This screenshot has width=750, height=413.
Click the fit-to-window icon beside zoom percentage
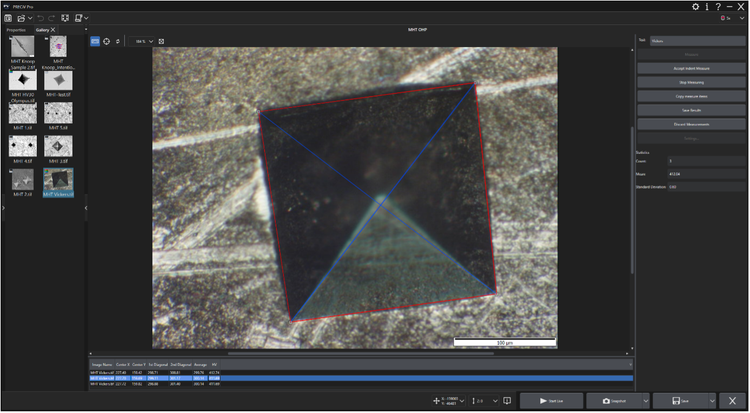162,41
